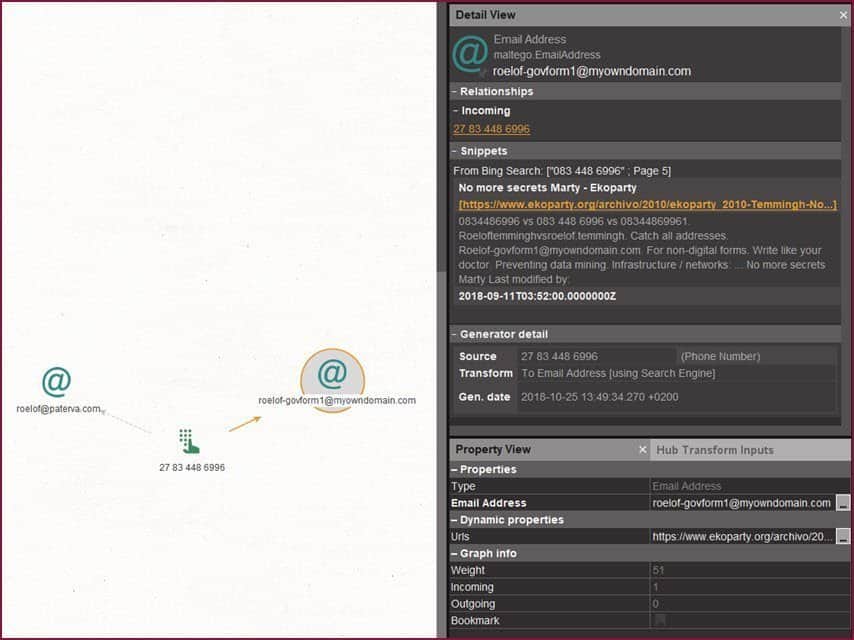854x640 pixels.
Task: Click the graph label roelof-govform1@myowndomain.com
Action: tap(337, 400)
